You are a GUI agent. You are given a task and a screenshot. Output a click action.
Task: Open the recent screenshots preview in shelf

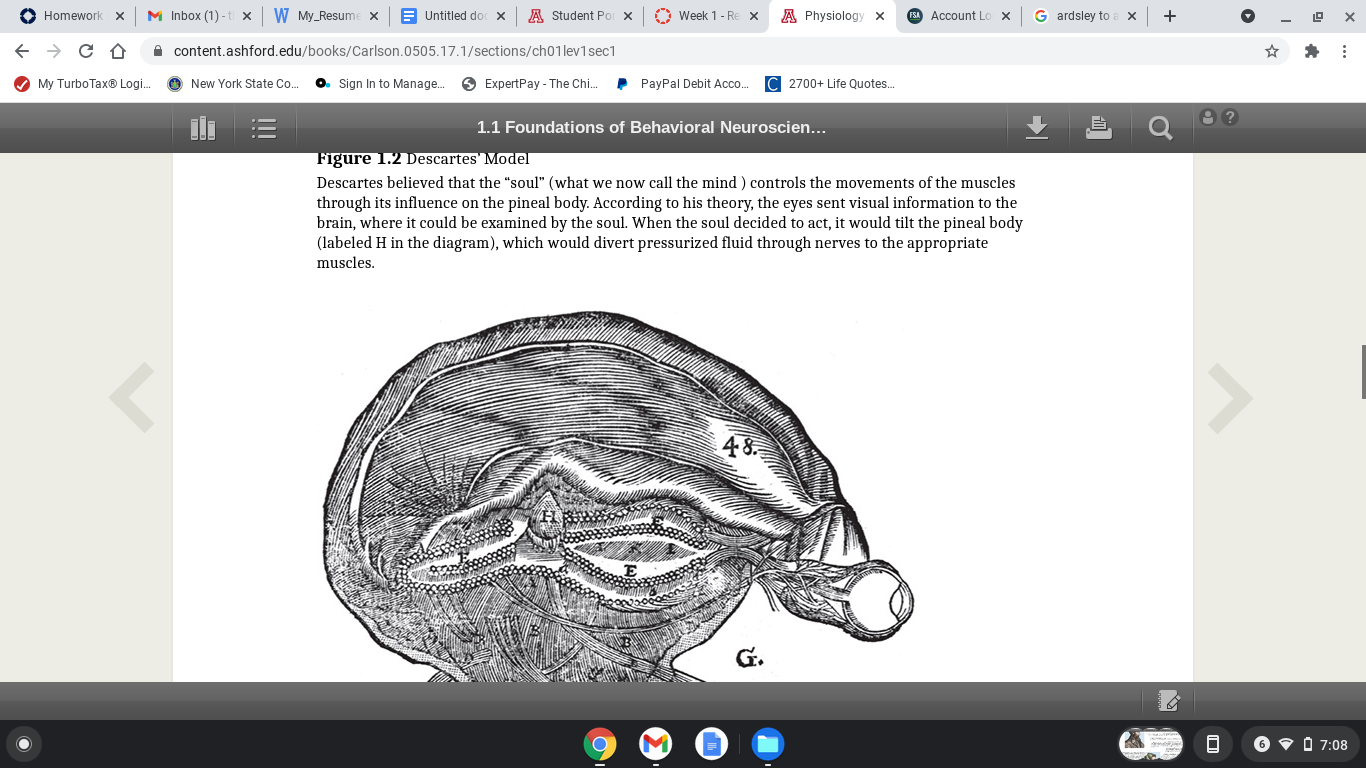(x=1151, y=744)
